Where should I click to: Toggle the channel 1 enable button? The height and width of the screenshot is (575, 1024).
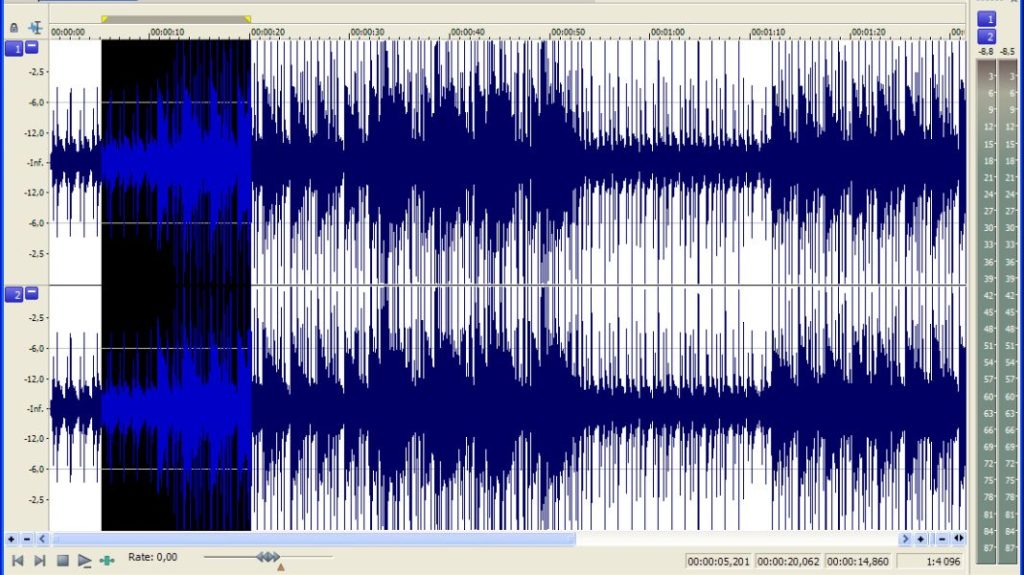point(14,48)
